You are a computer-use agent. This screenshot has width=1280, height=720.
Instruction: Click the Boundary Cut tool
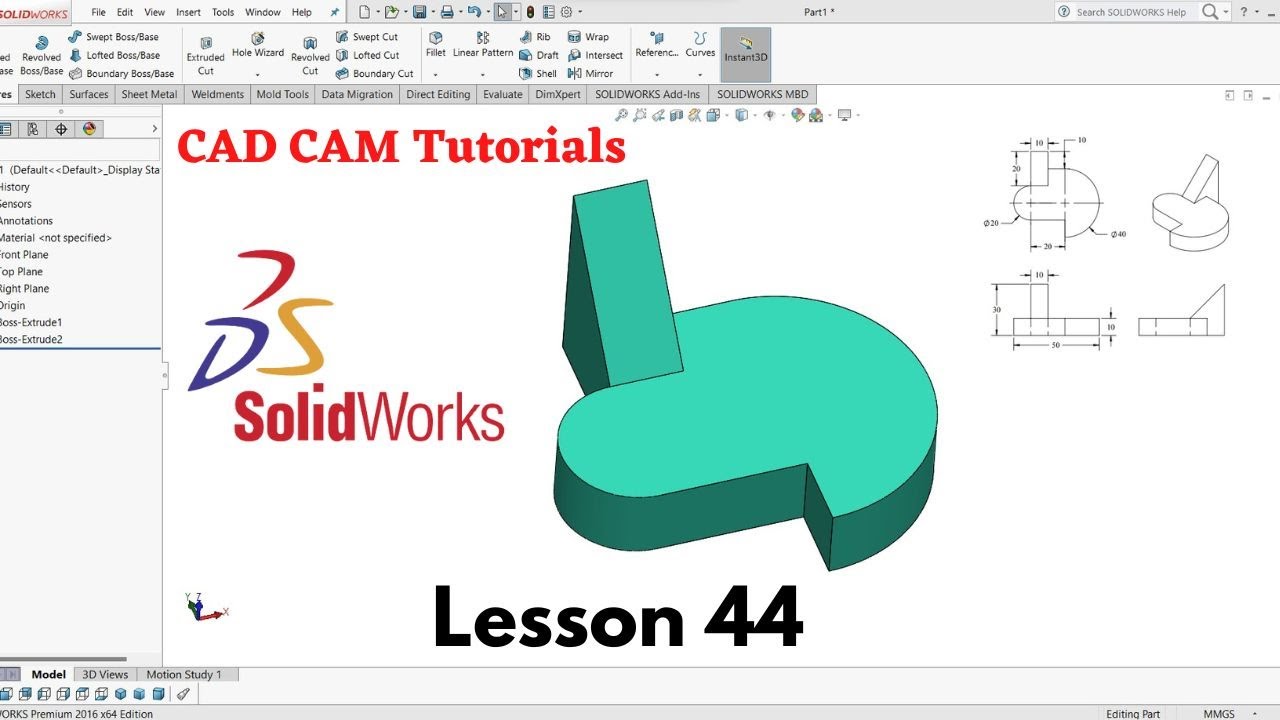(x=374, y=73)
